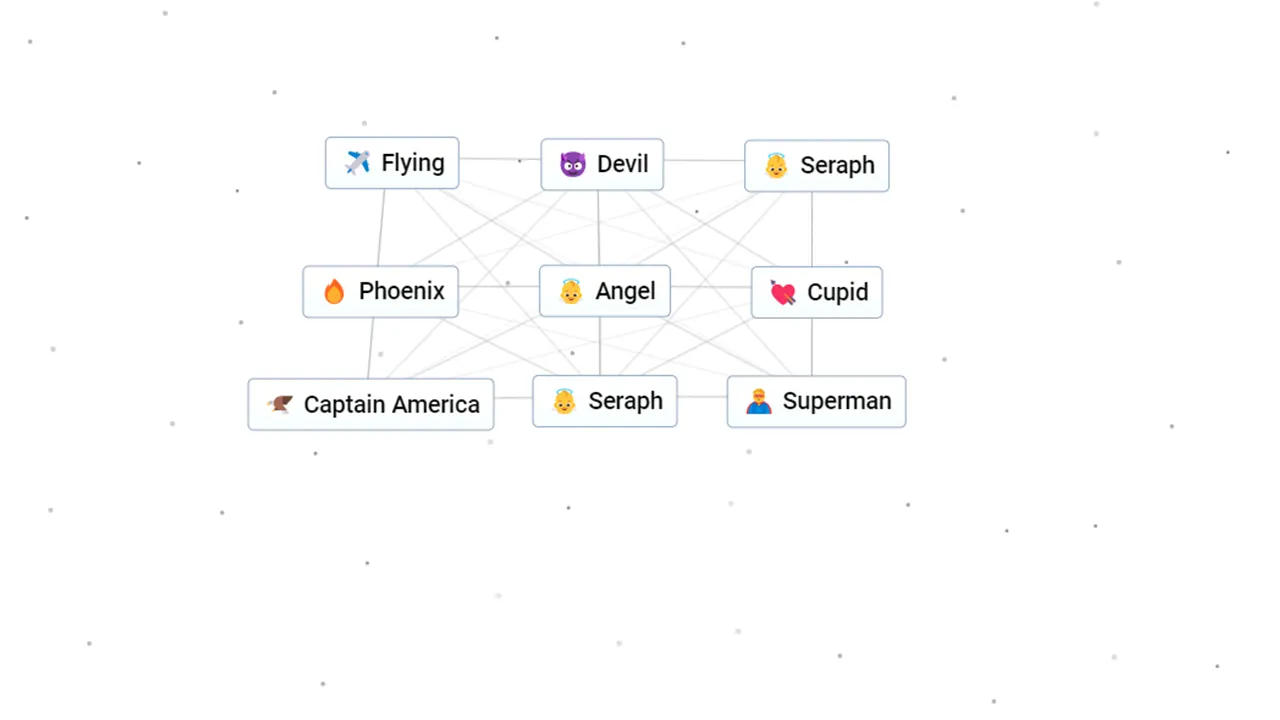
Task: Click the line connecting Cupid and Superman
Action: pyautogui.click(x=811, y=347)
